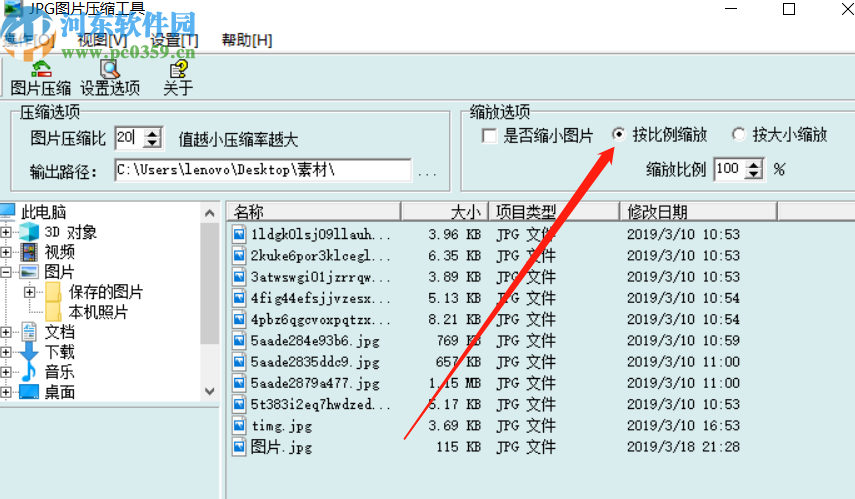Click folder tree scrollbar down arrow

[209, 391]
